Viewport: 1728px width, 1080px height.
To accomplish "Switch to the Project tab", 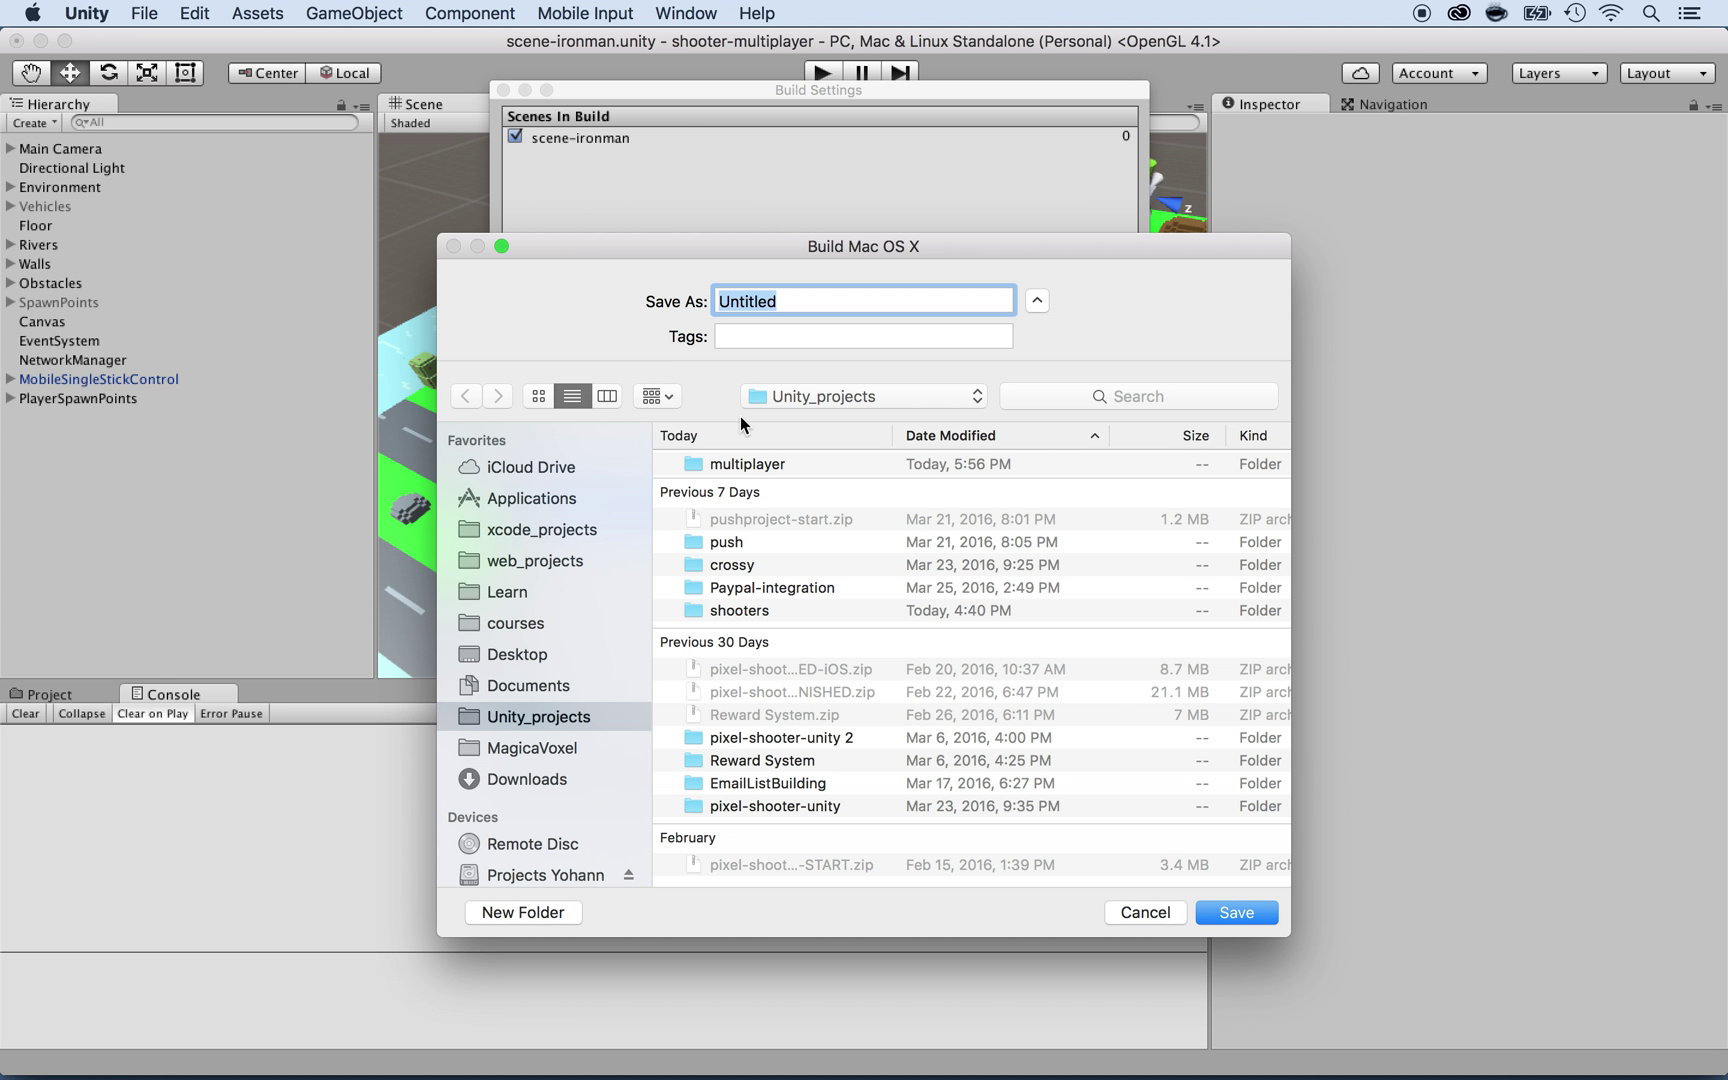I will (x=41, y=694).
